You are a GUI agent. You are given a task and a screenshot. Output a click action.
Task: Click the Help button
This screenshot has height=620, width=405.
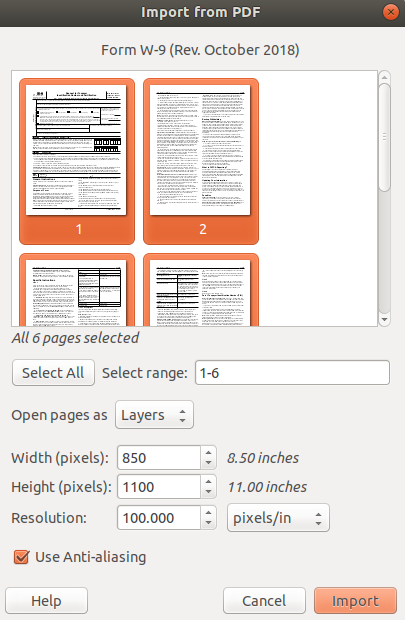coord(46,601)
